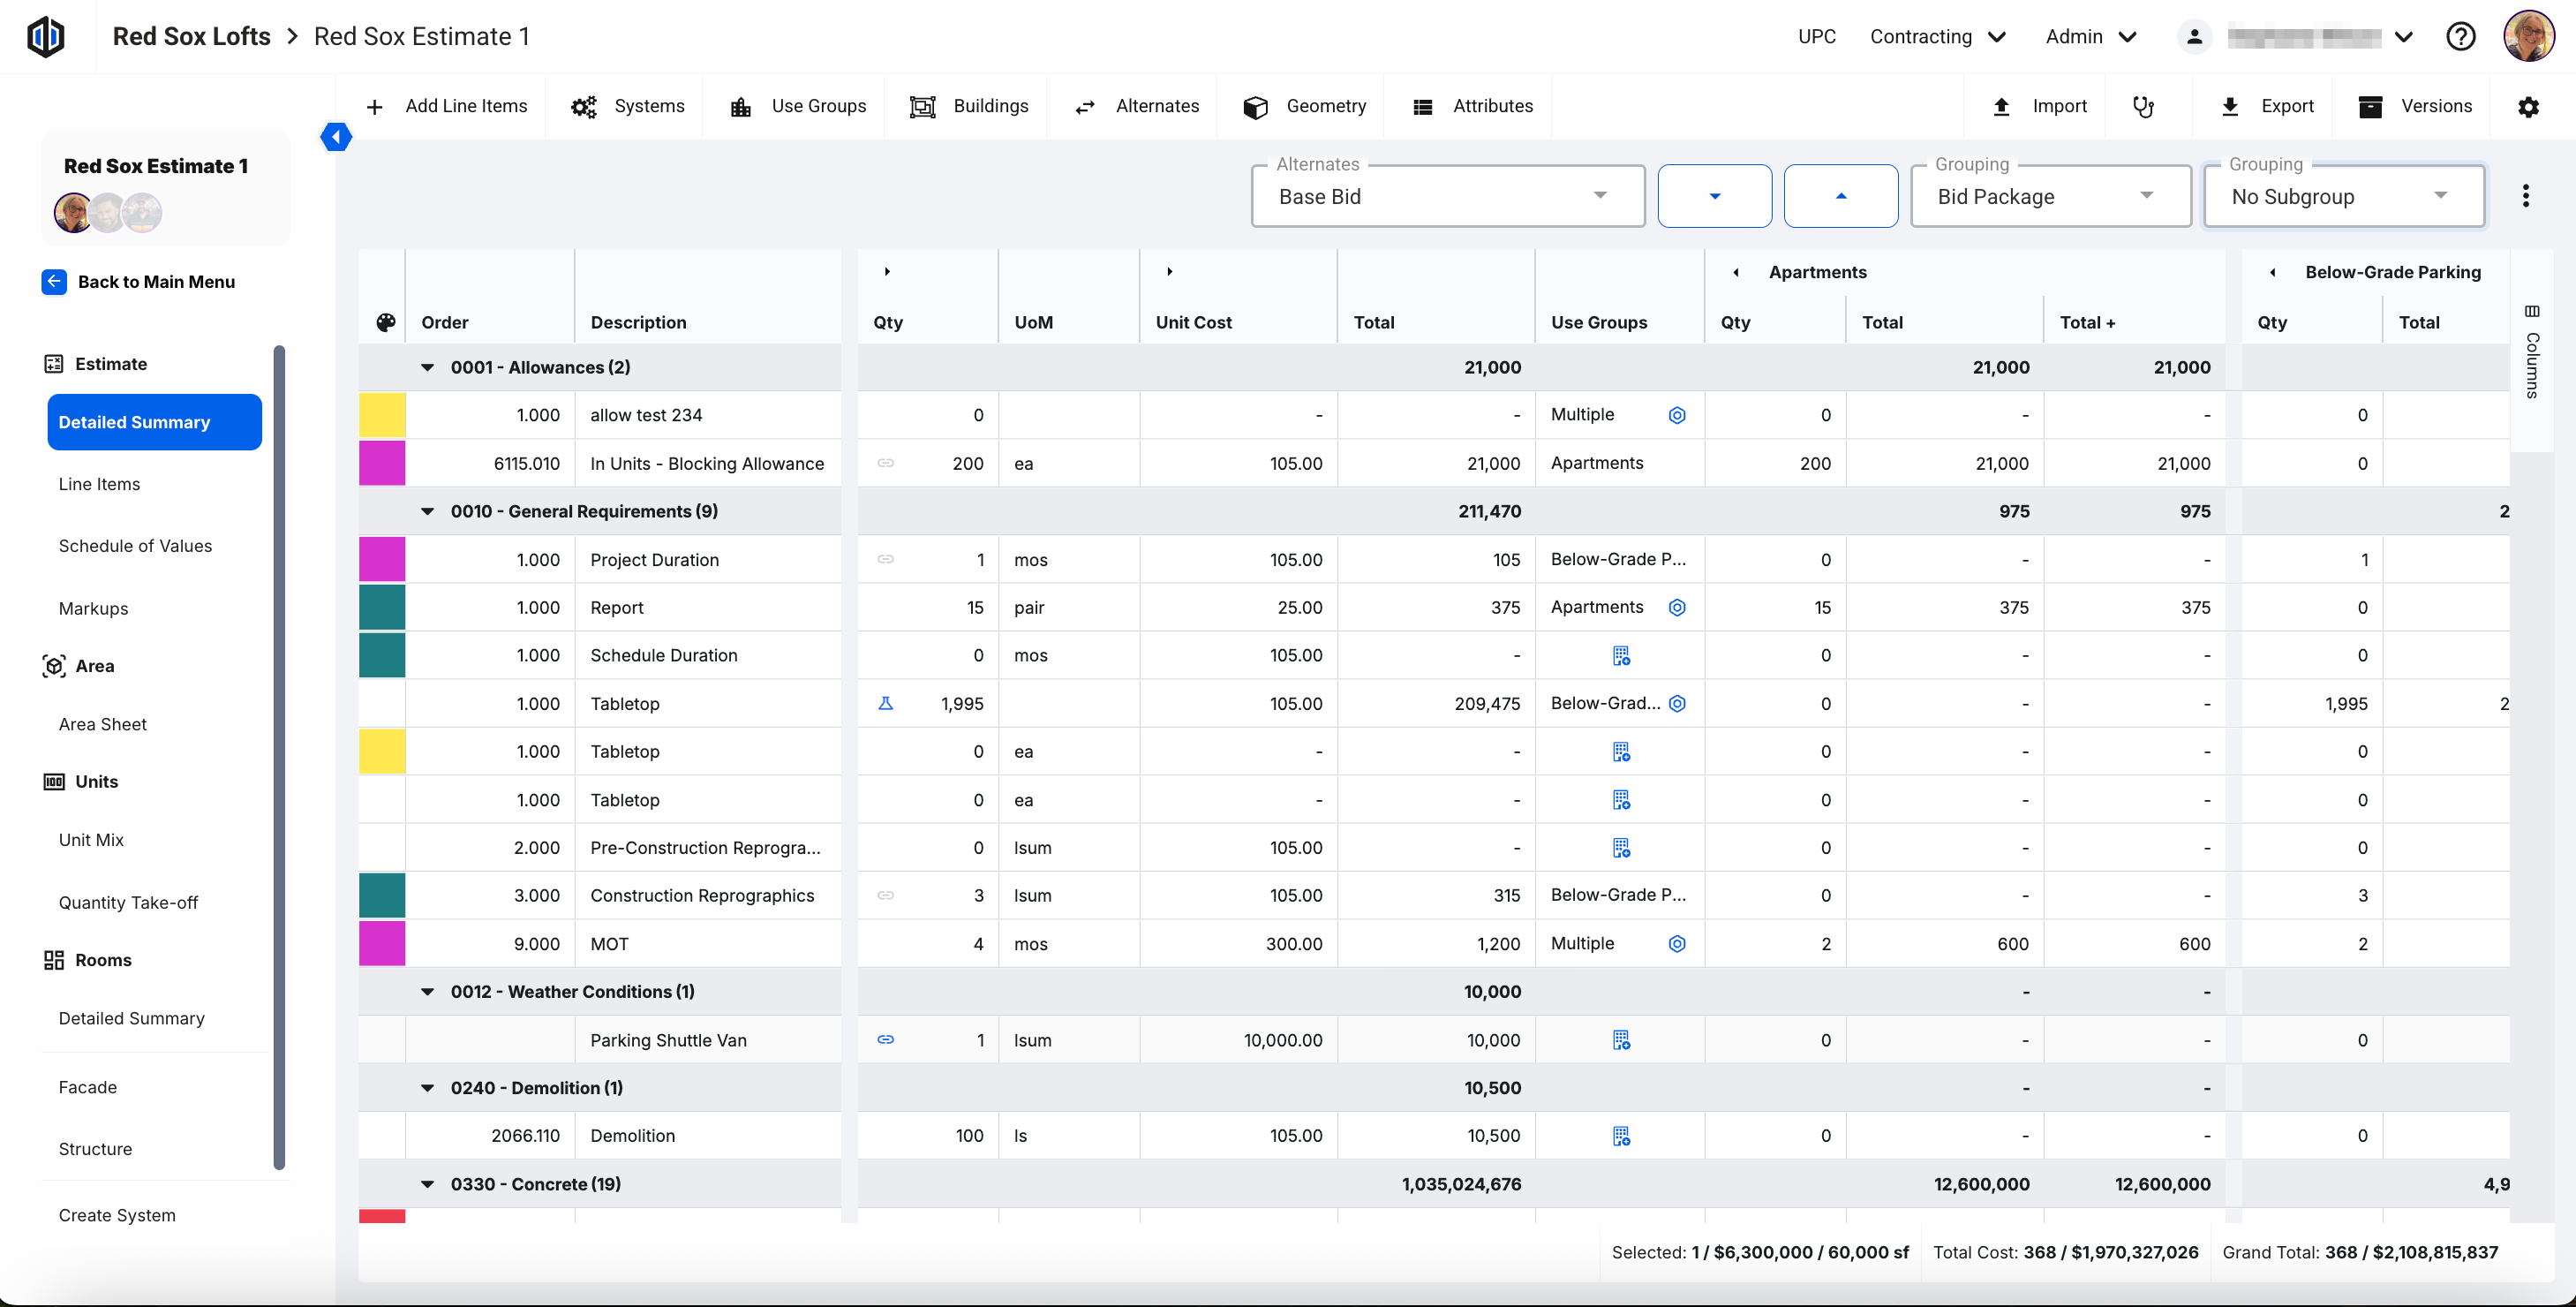
Task: Click Add Line Items button
Action: 446,107
